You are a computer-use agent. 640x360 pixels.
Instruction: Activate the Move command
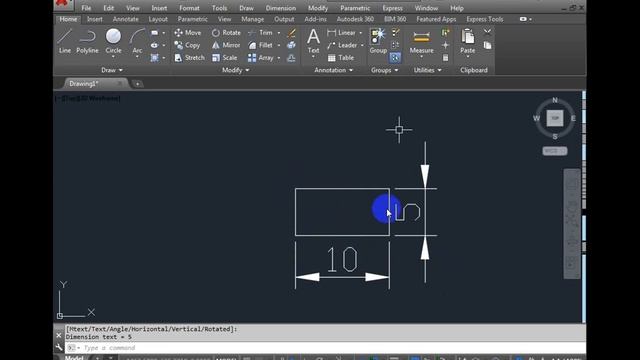coord(188,33)
